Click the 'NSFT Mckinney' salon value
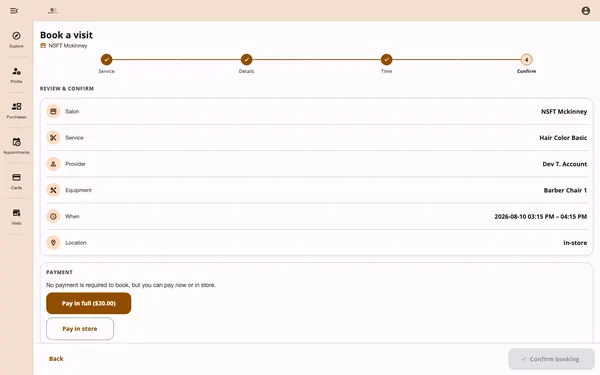 (x=564, y=112)
